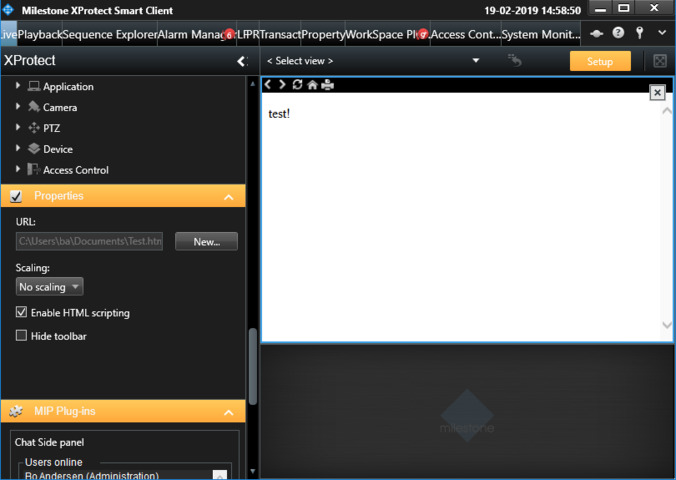The image size is (676, 480).
Task: Print the HTML page
Action: tap(327, 85)
